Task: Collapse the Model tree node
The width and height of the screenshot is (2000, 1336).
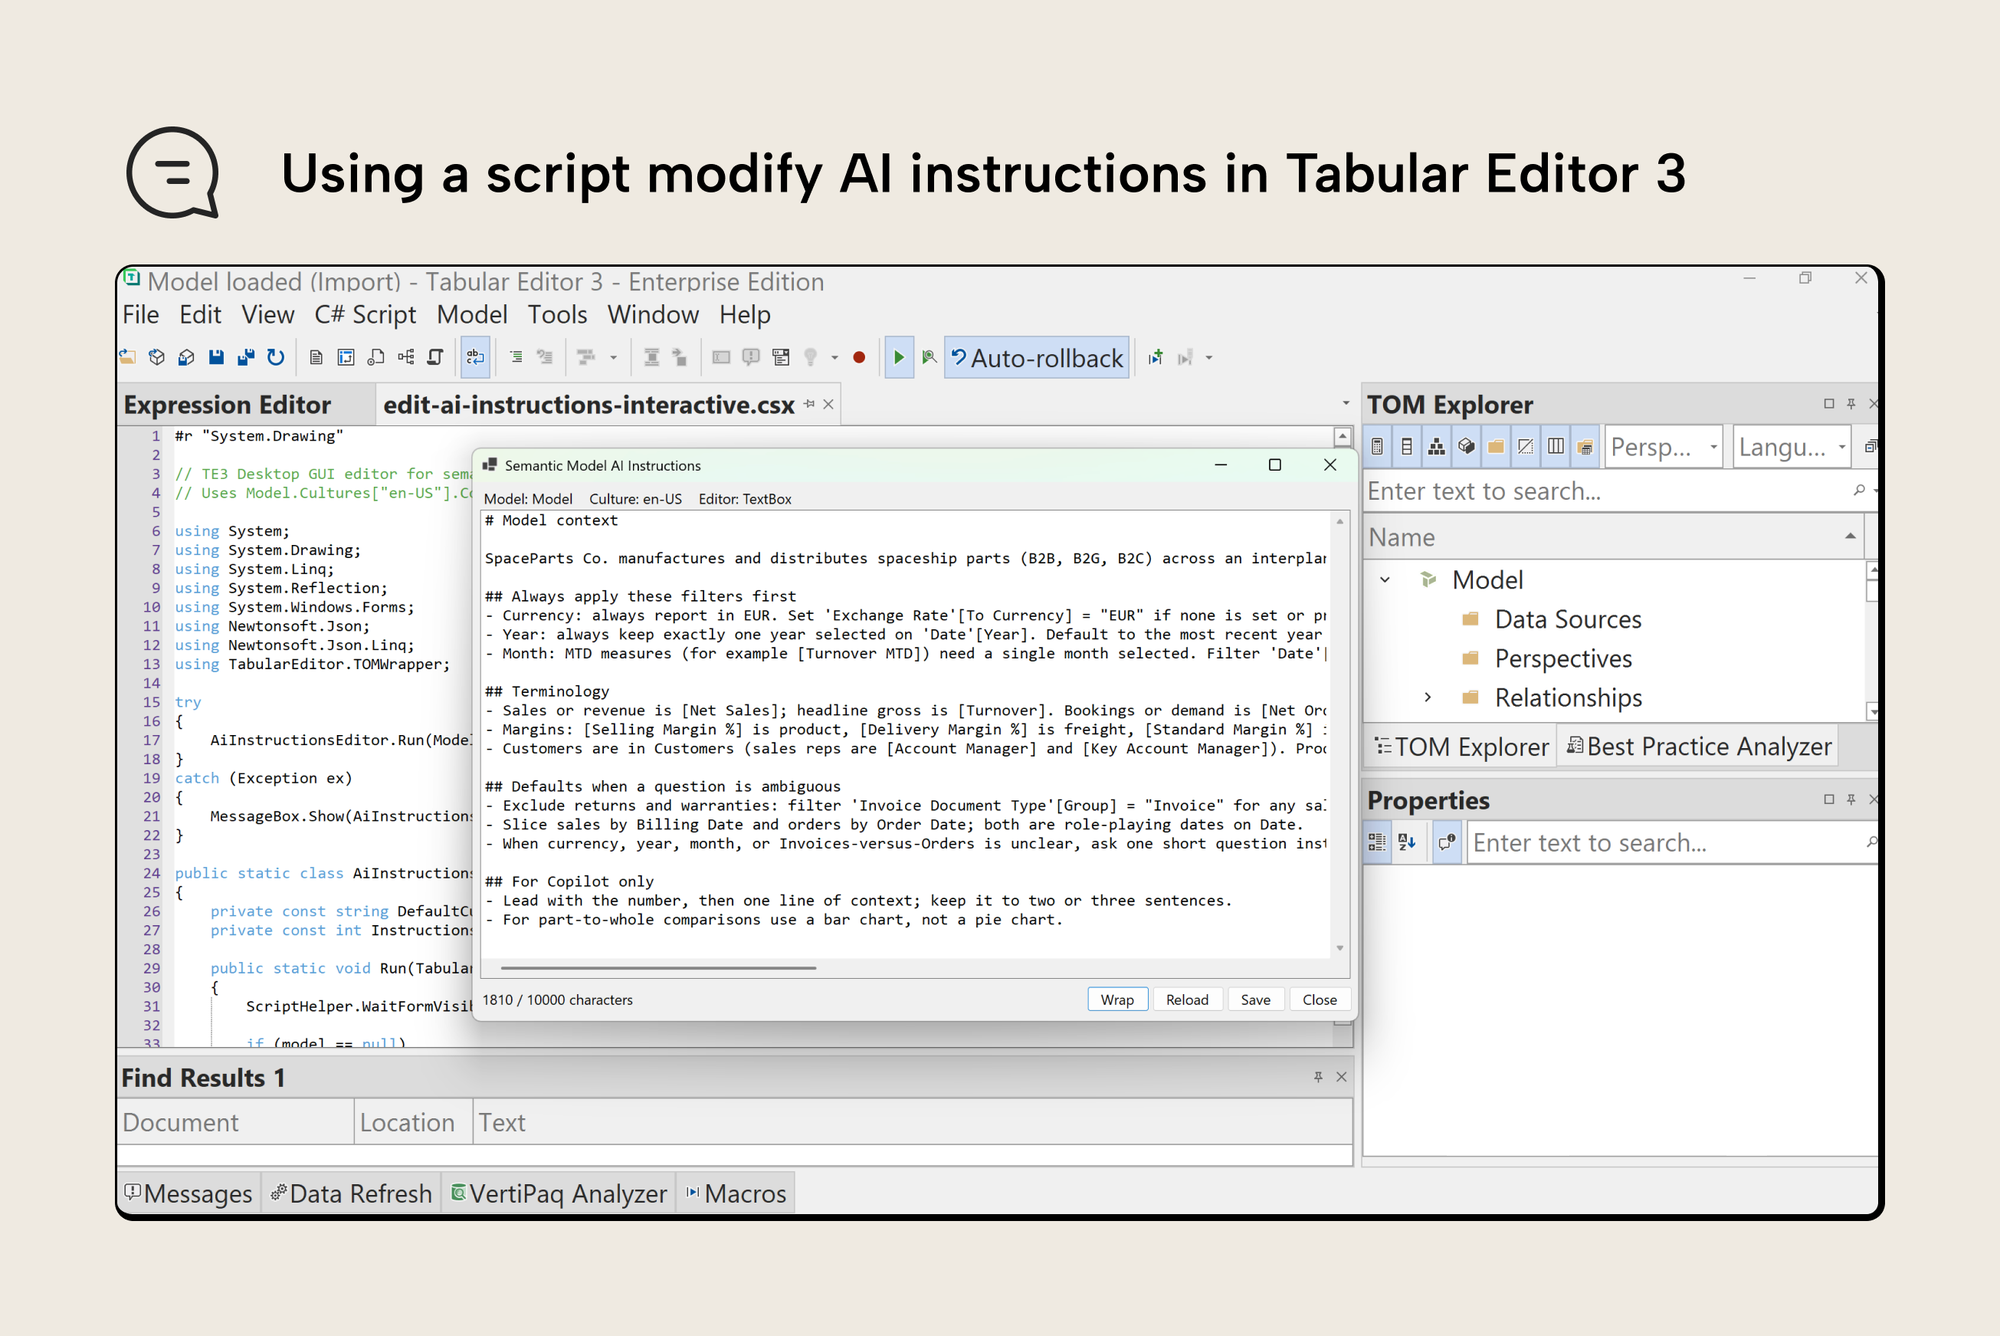Action: (1385, 579)
